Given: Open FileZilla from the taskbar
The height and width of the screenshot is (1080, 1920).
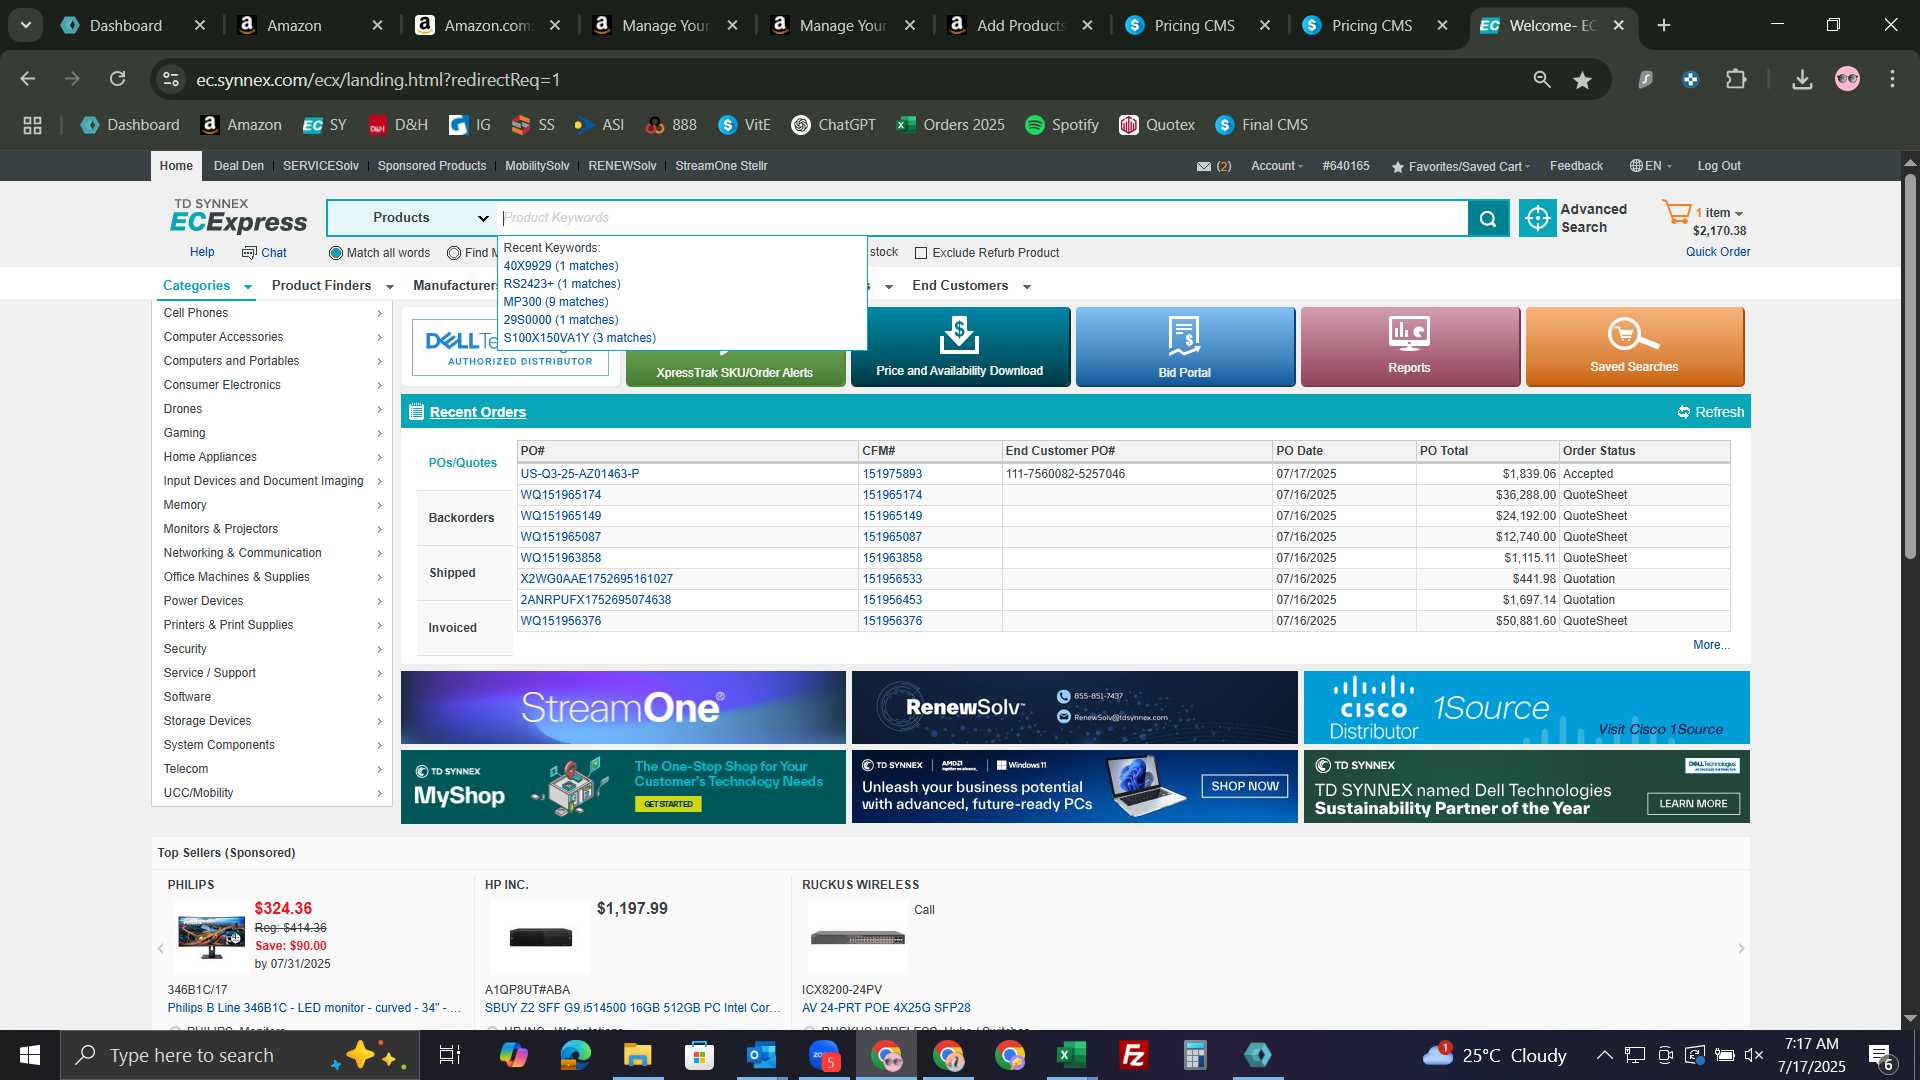Looking at the screenshot, I should [1133, 1055].
